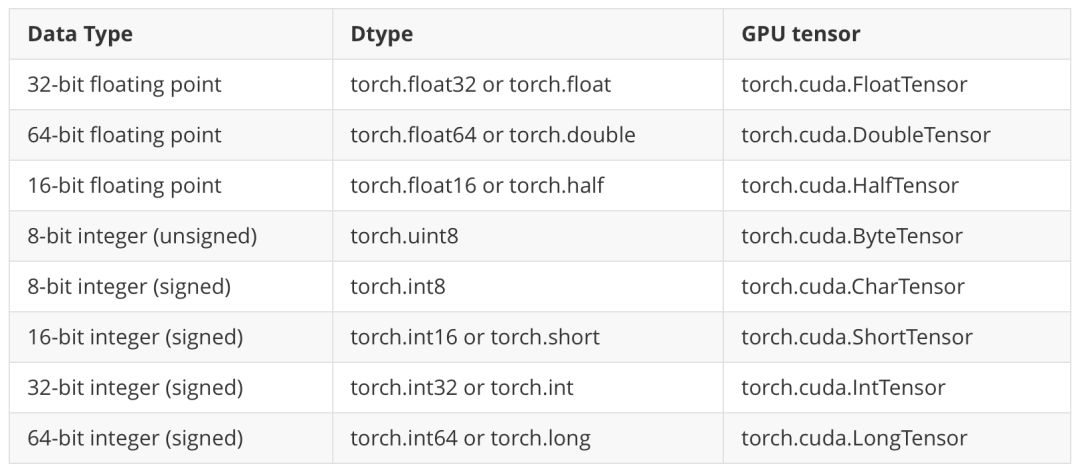
Task: Click the Dtype column header
Action: (x=382, y=34)
